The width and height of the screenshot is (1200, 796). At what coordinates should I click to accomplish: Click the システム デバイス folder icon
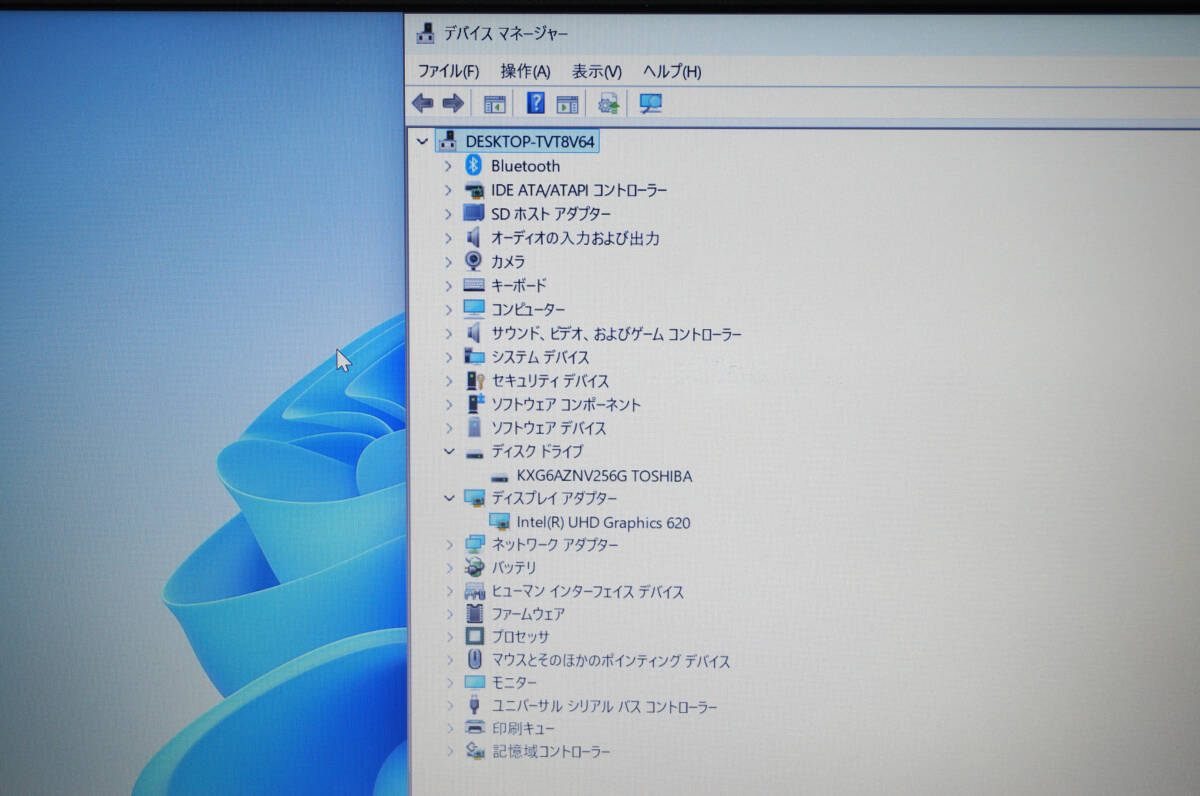[474, 357]
